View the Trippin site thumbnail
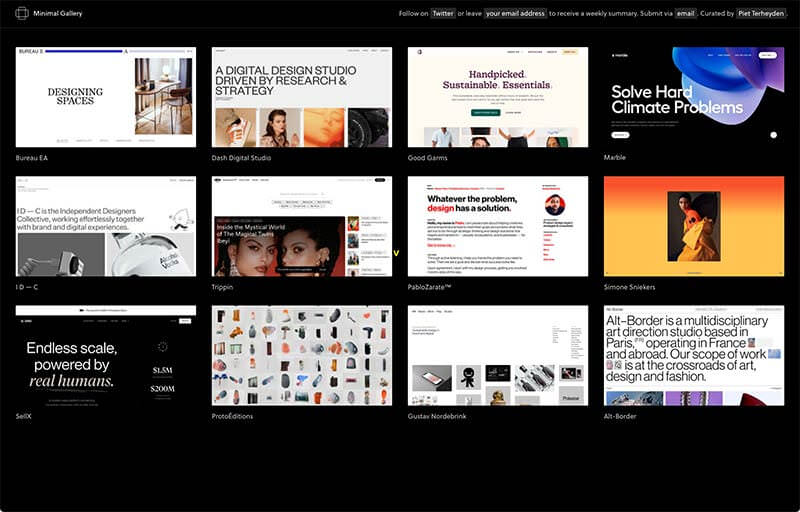 302,226
